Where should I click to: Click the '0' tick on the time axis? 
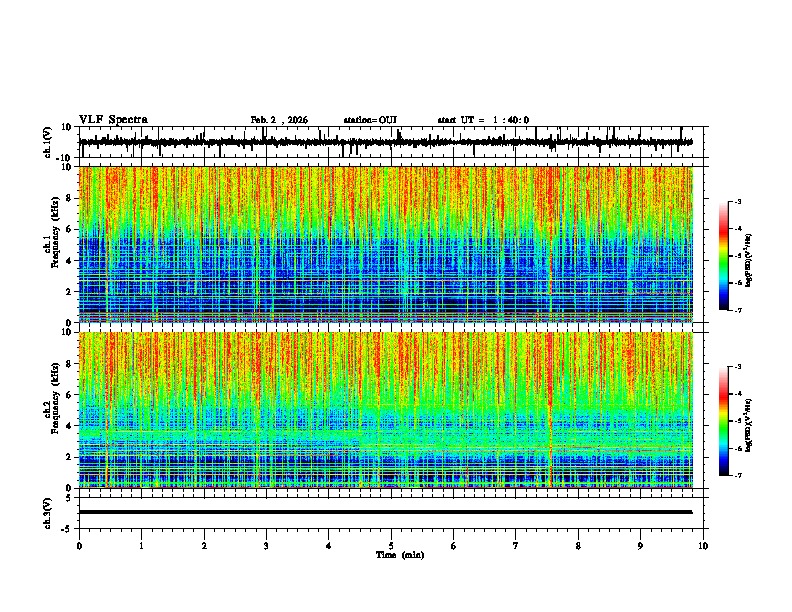[x=79, y=546]
